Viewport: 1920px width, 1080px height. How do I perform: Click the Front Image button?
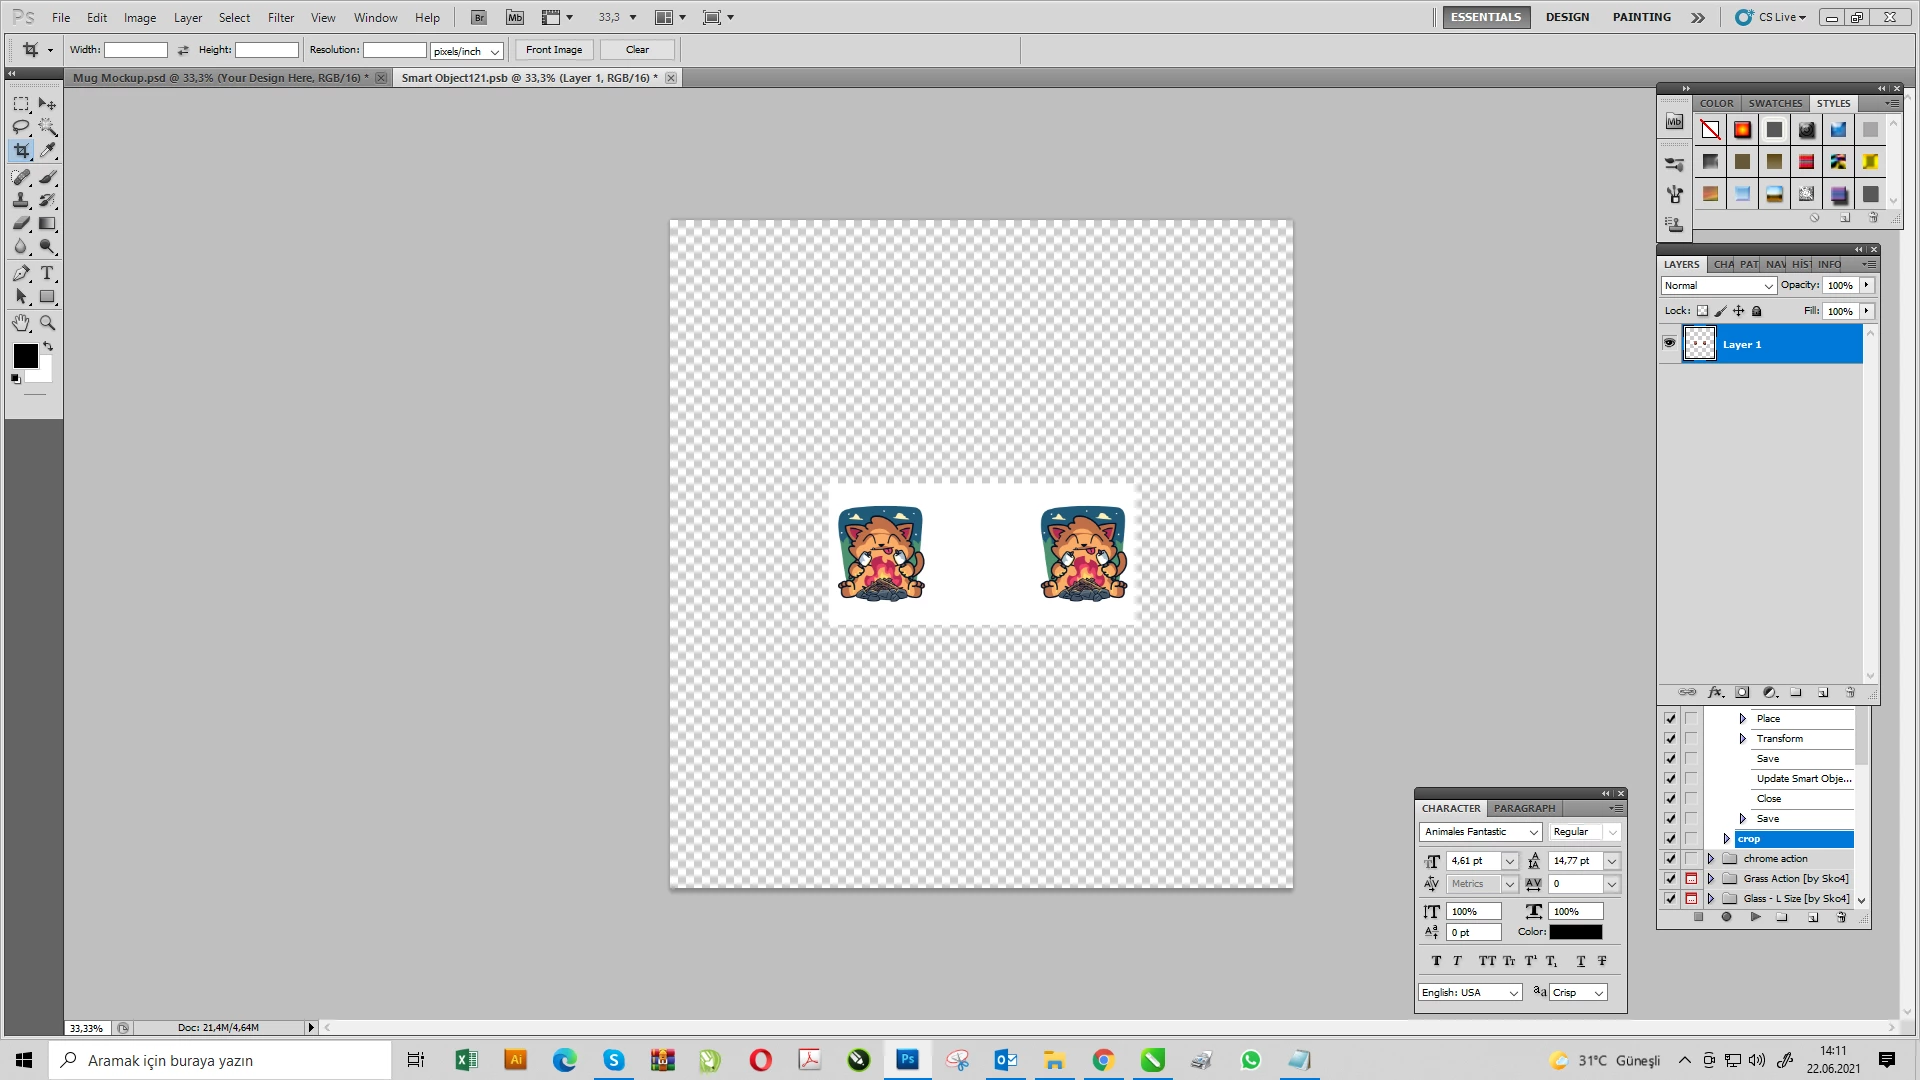click(554, 50)
